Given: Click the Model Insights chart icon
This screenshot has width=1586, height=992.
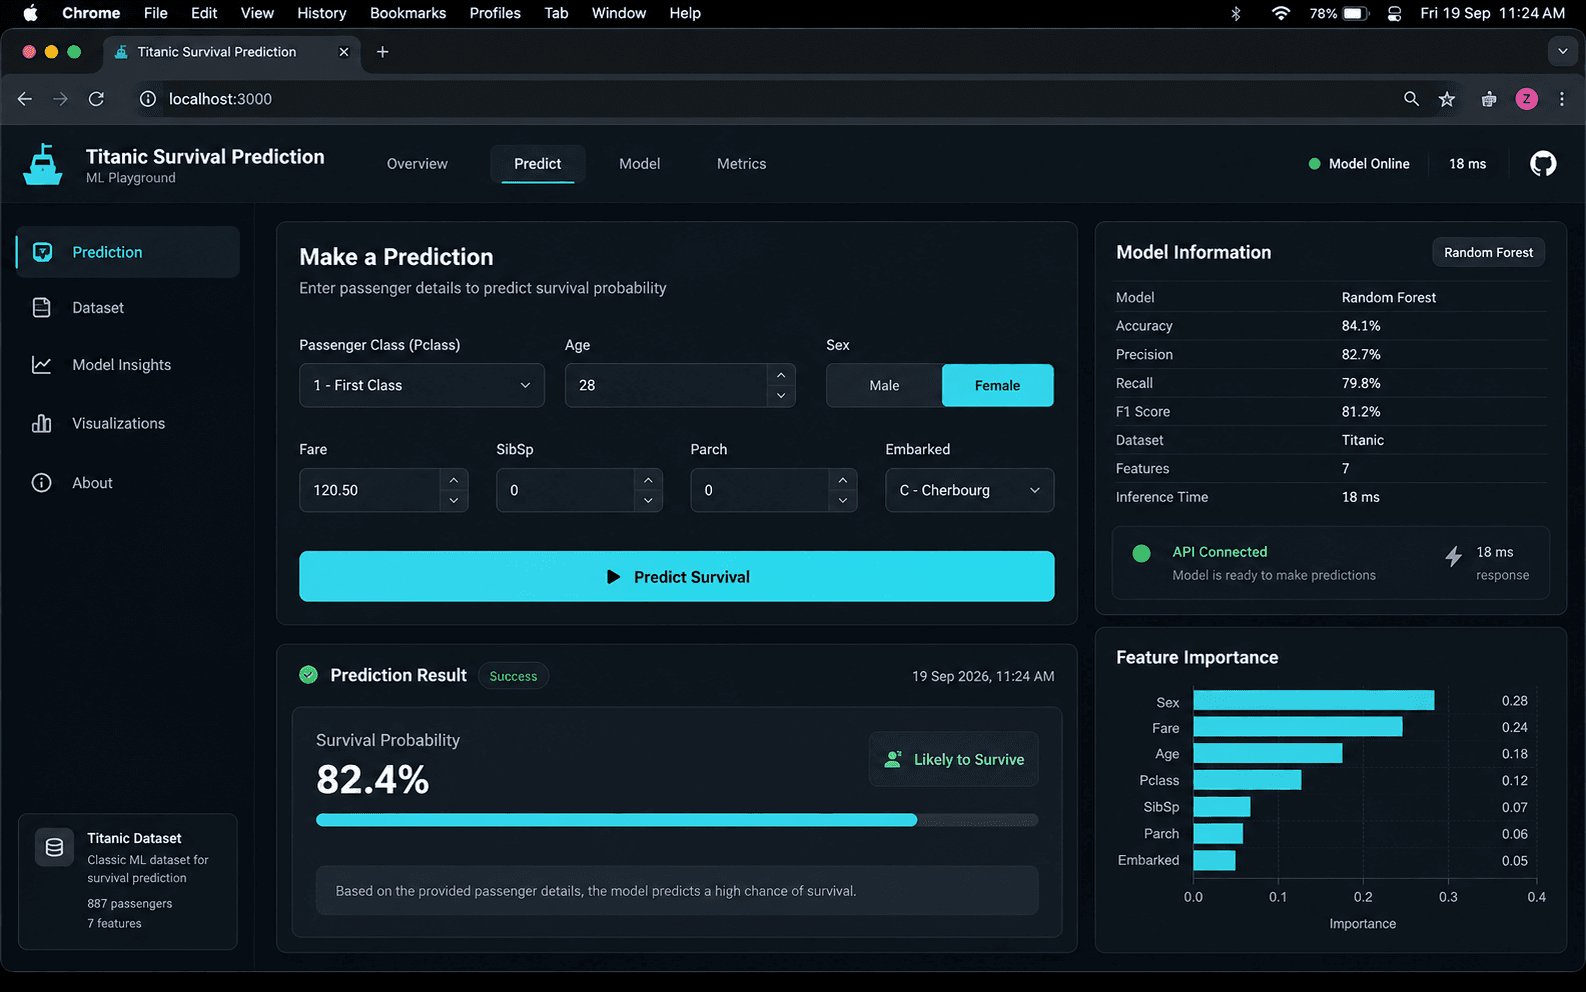Looking at the screenshot, I should click(41, 365).
